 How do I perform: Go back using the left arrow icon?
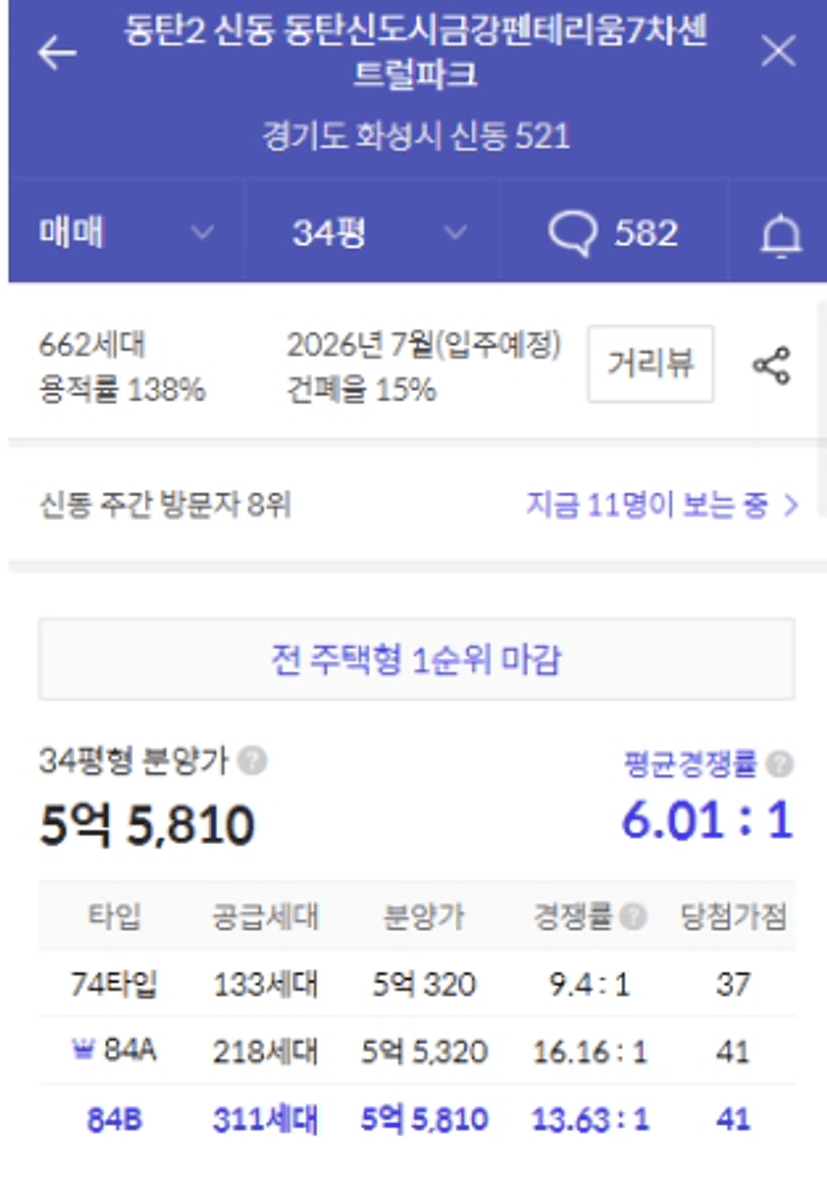pyautogui.click(x=57, y=53)
